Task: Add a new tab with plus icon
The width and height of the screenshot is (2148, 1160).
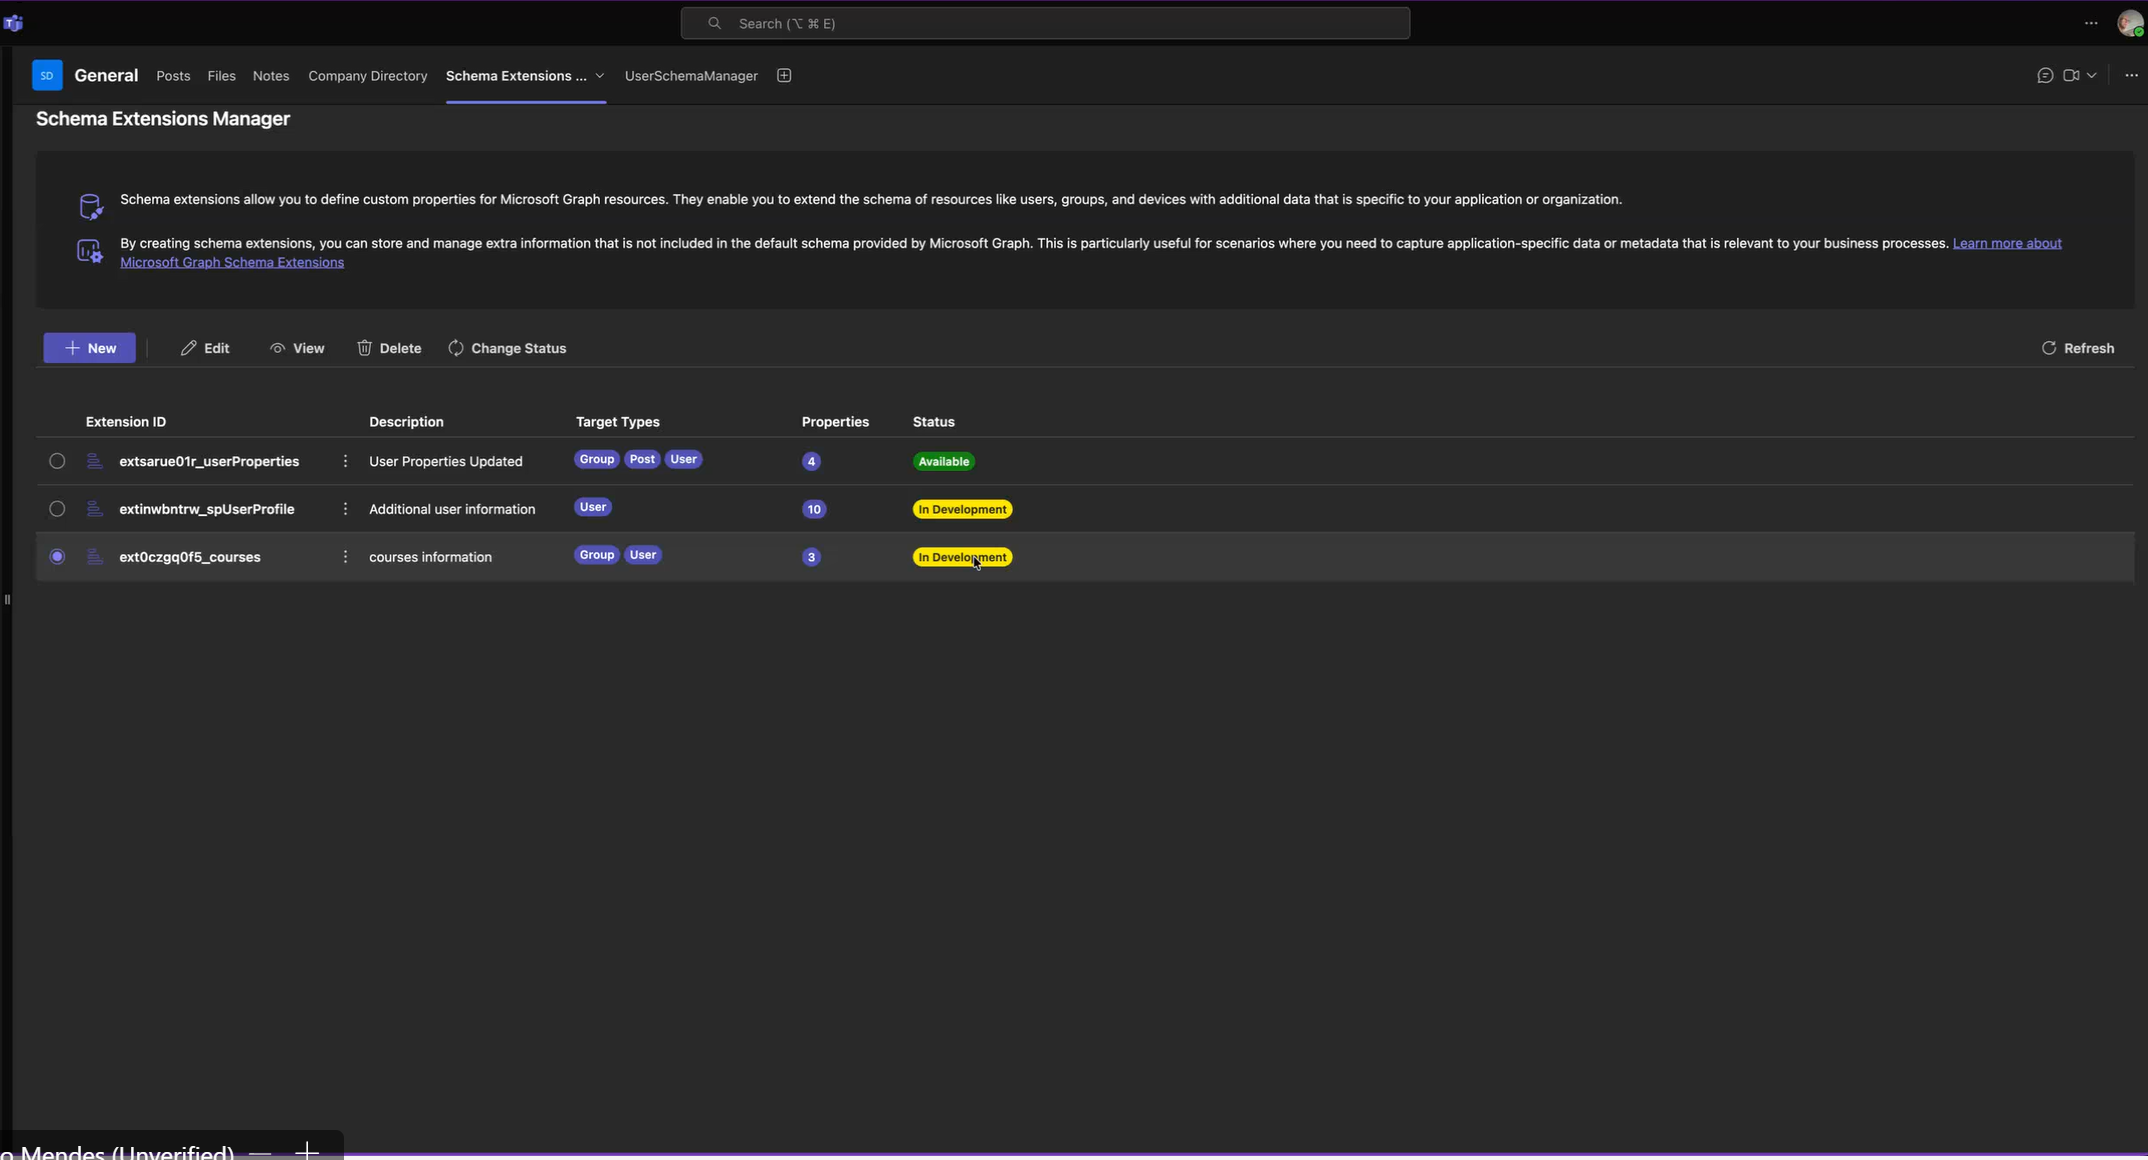Action: pyautogui.click(x=784, y=76)
